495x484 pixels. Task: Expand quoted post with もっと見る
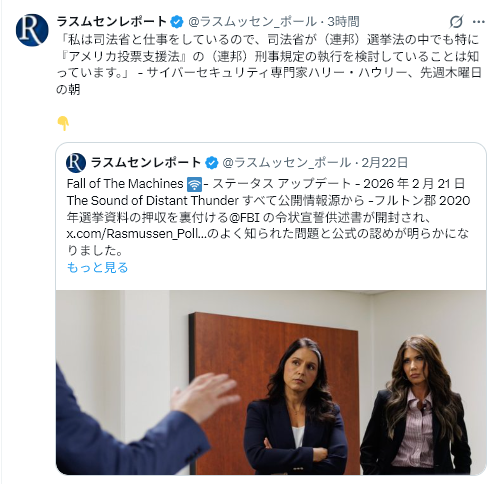point(97,267)
